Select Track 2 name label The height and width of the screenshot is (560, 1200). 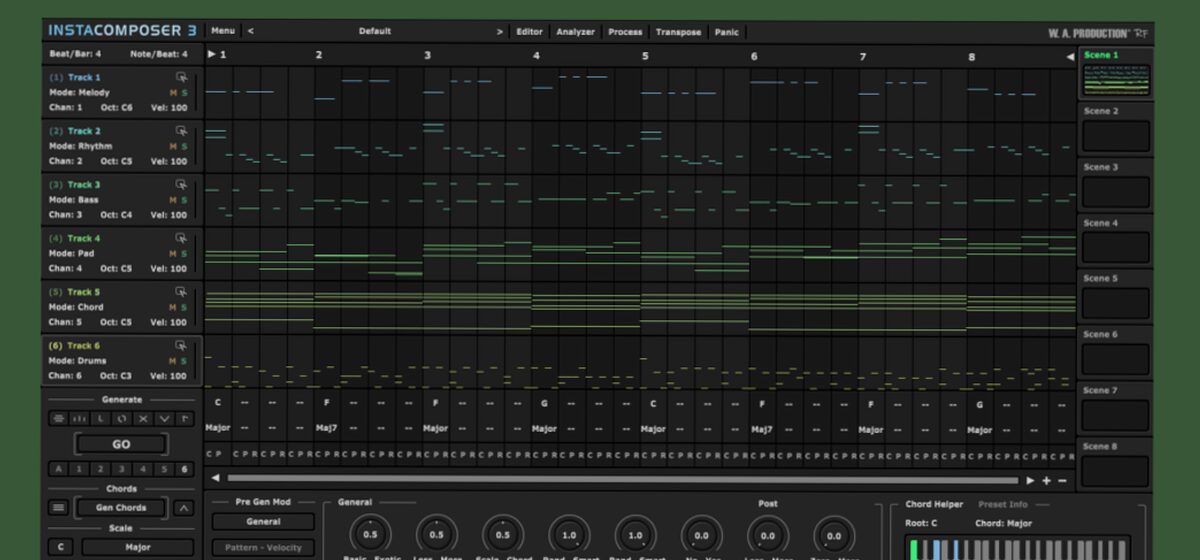click(84, 131)
